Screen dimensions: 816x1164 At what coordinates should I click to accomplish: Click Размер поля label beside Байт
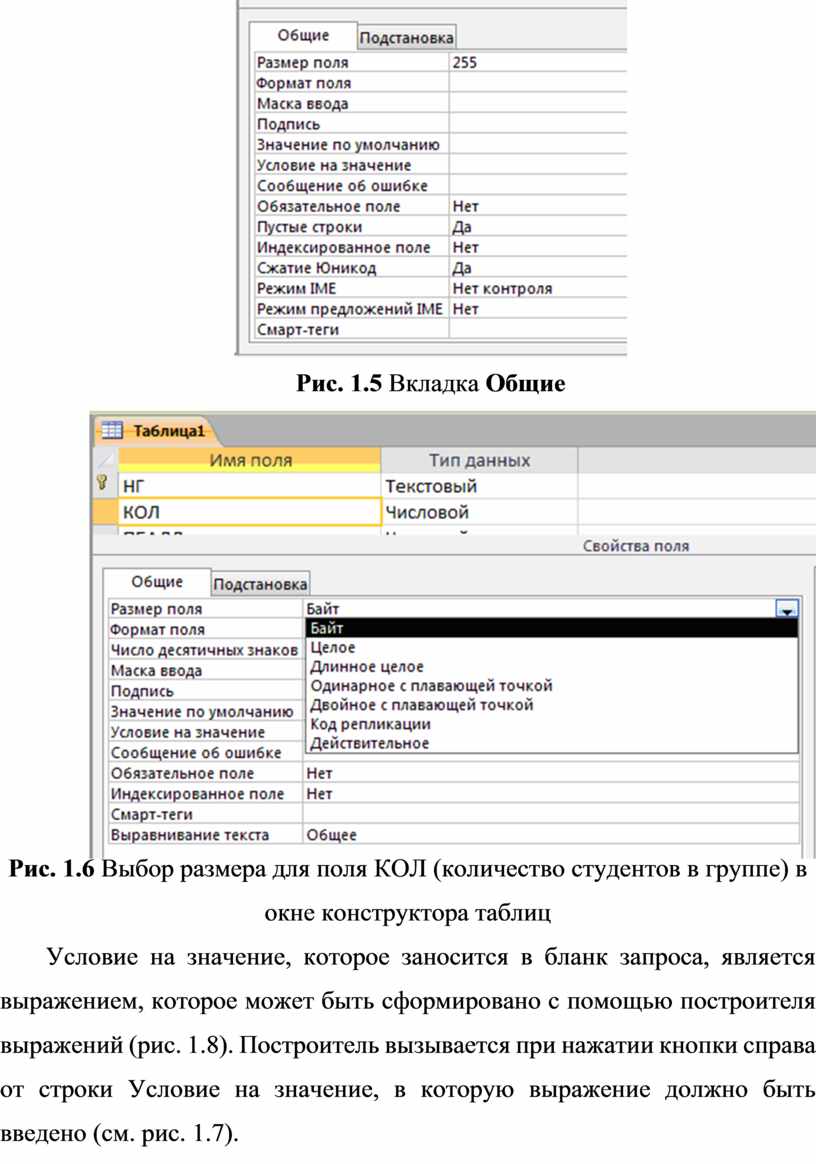(x=156, y=609)
